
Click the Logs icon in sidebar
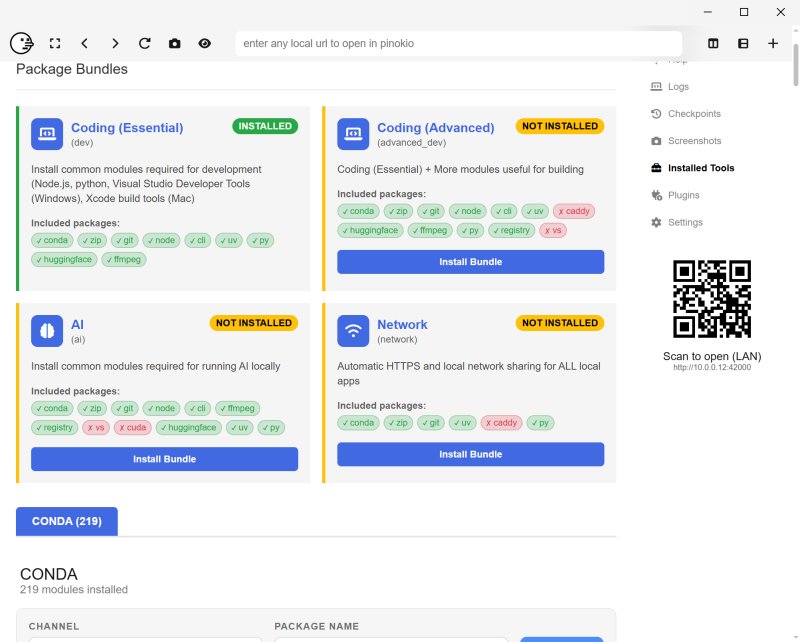(656, 87)
